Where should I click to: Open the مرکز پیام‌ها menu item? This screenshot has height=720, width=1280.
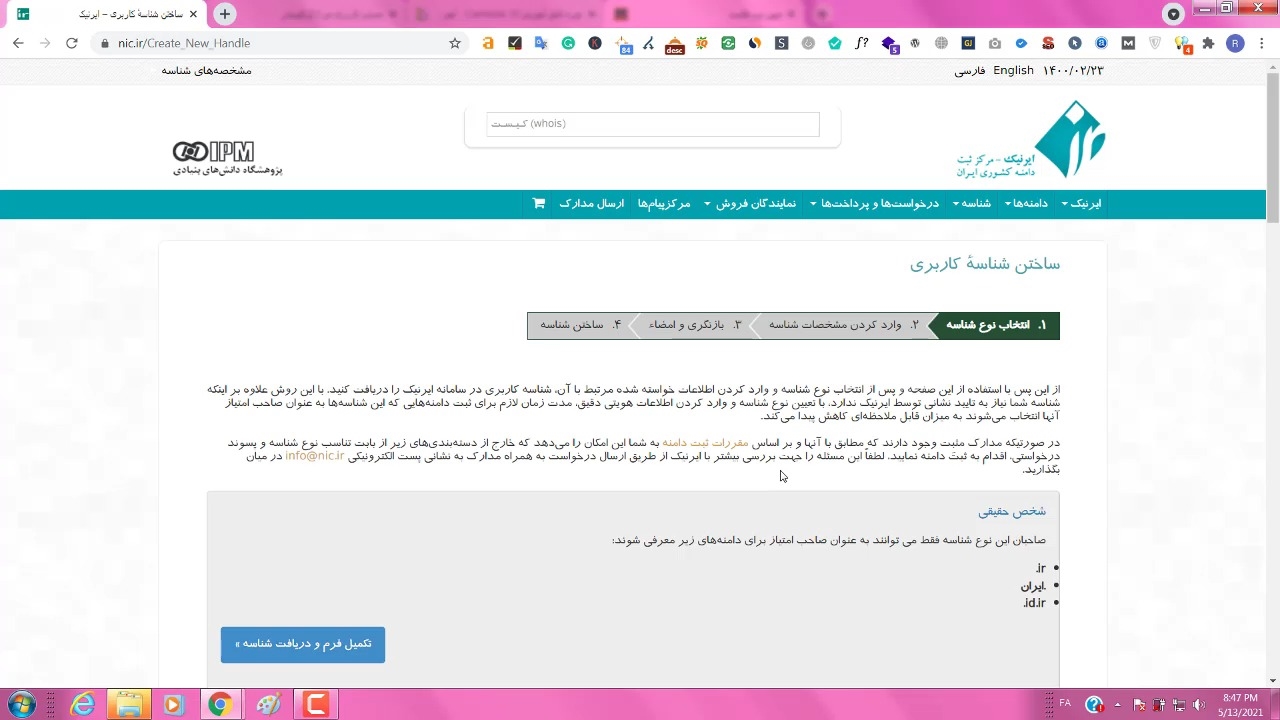coord(664,204)
